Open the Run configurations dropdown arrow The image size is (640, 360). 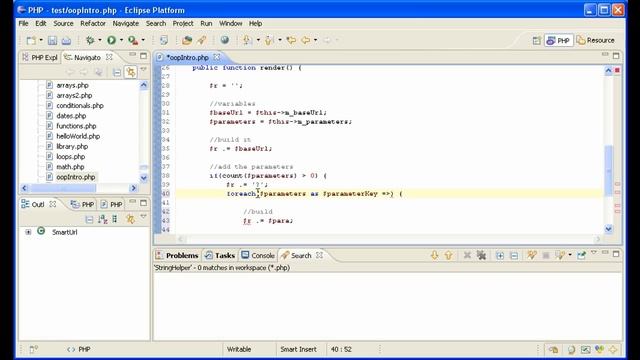121,40
